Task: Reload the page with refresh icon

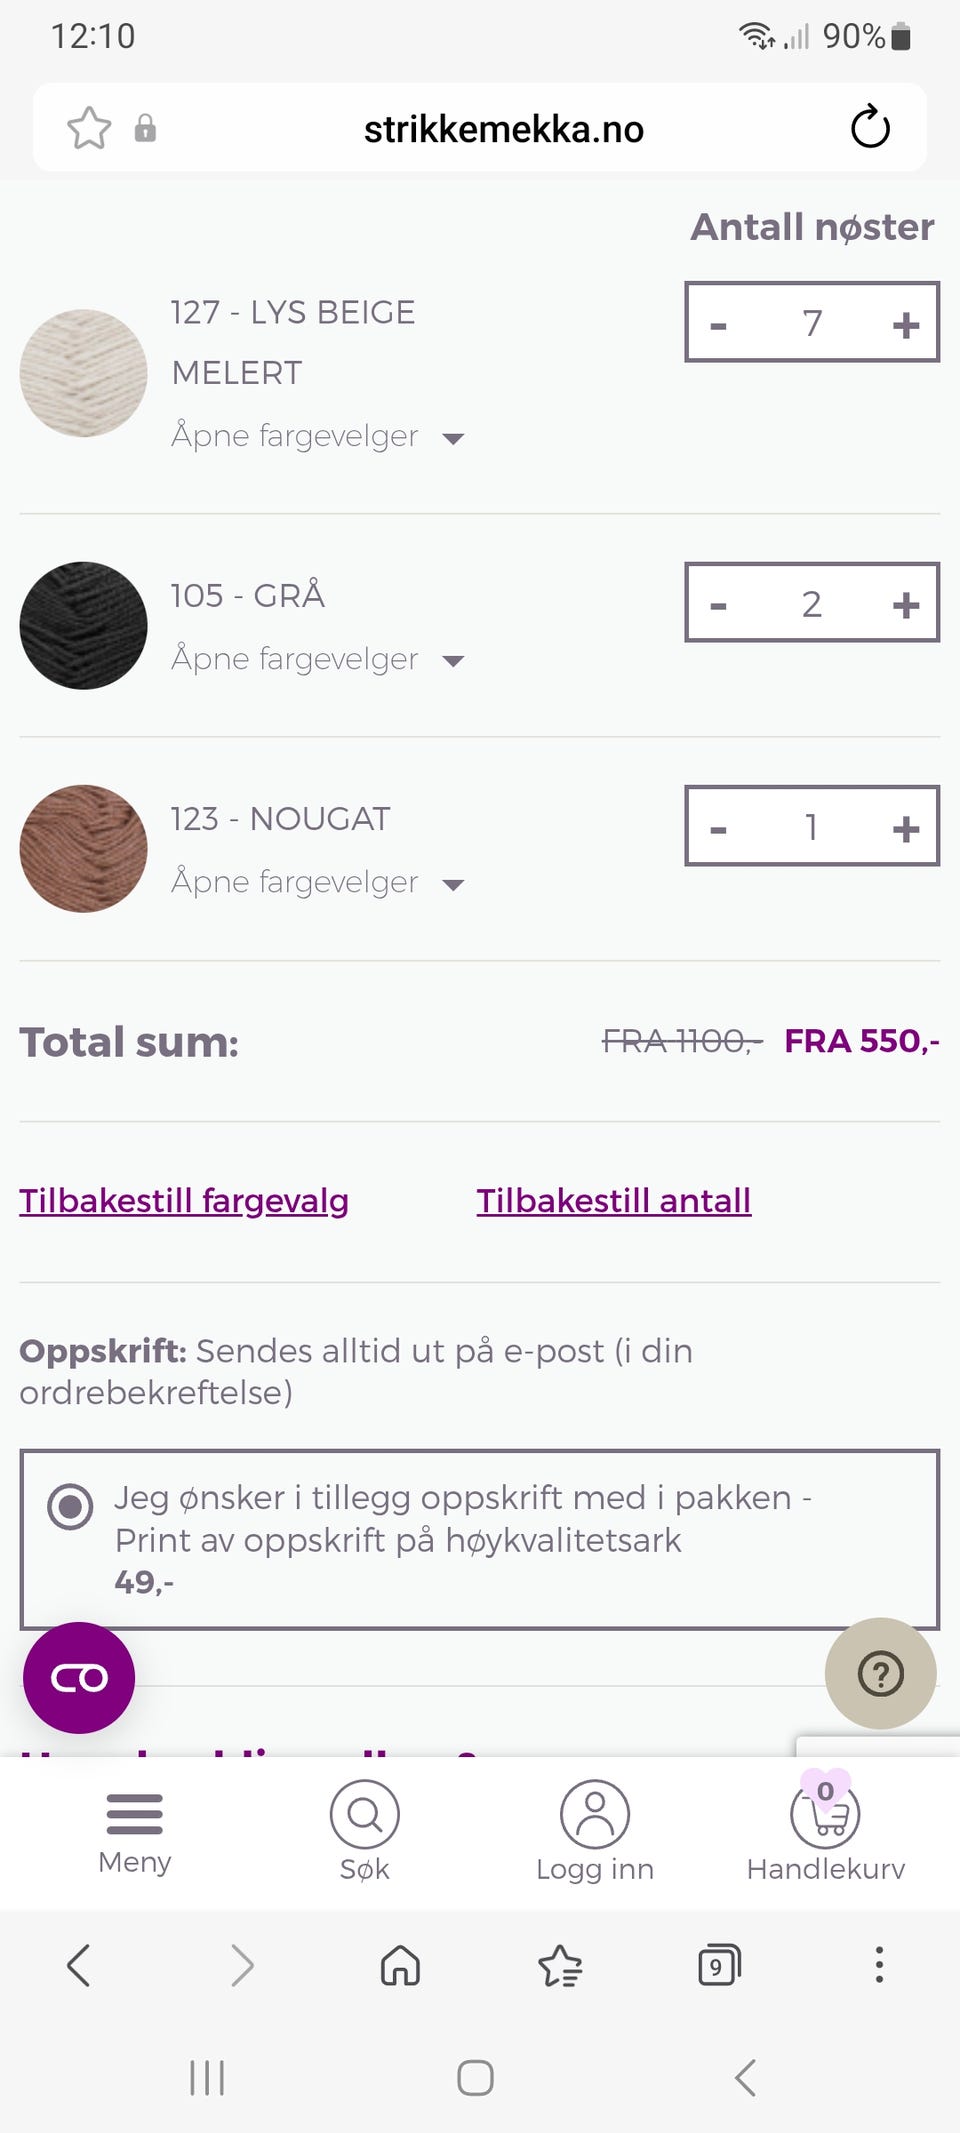Action: tap(870, 127)
